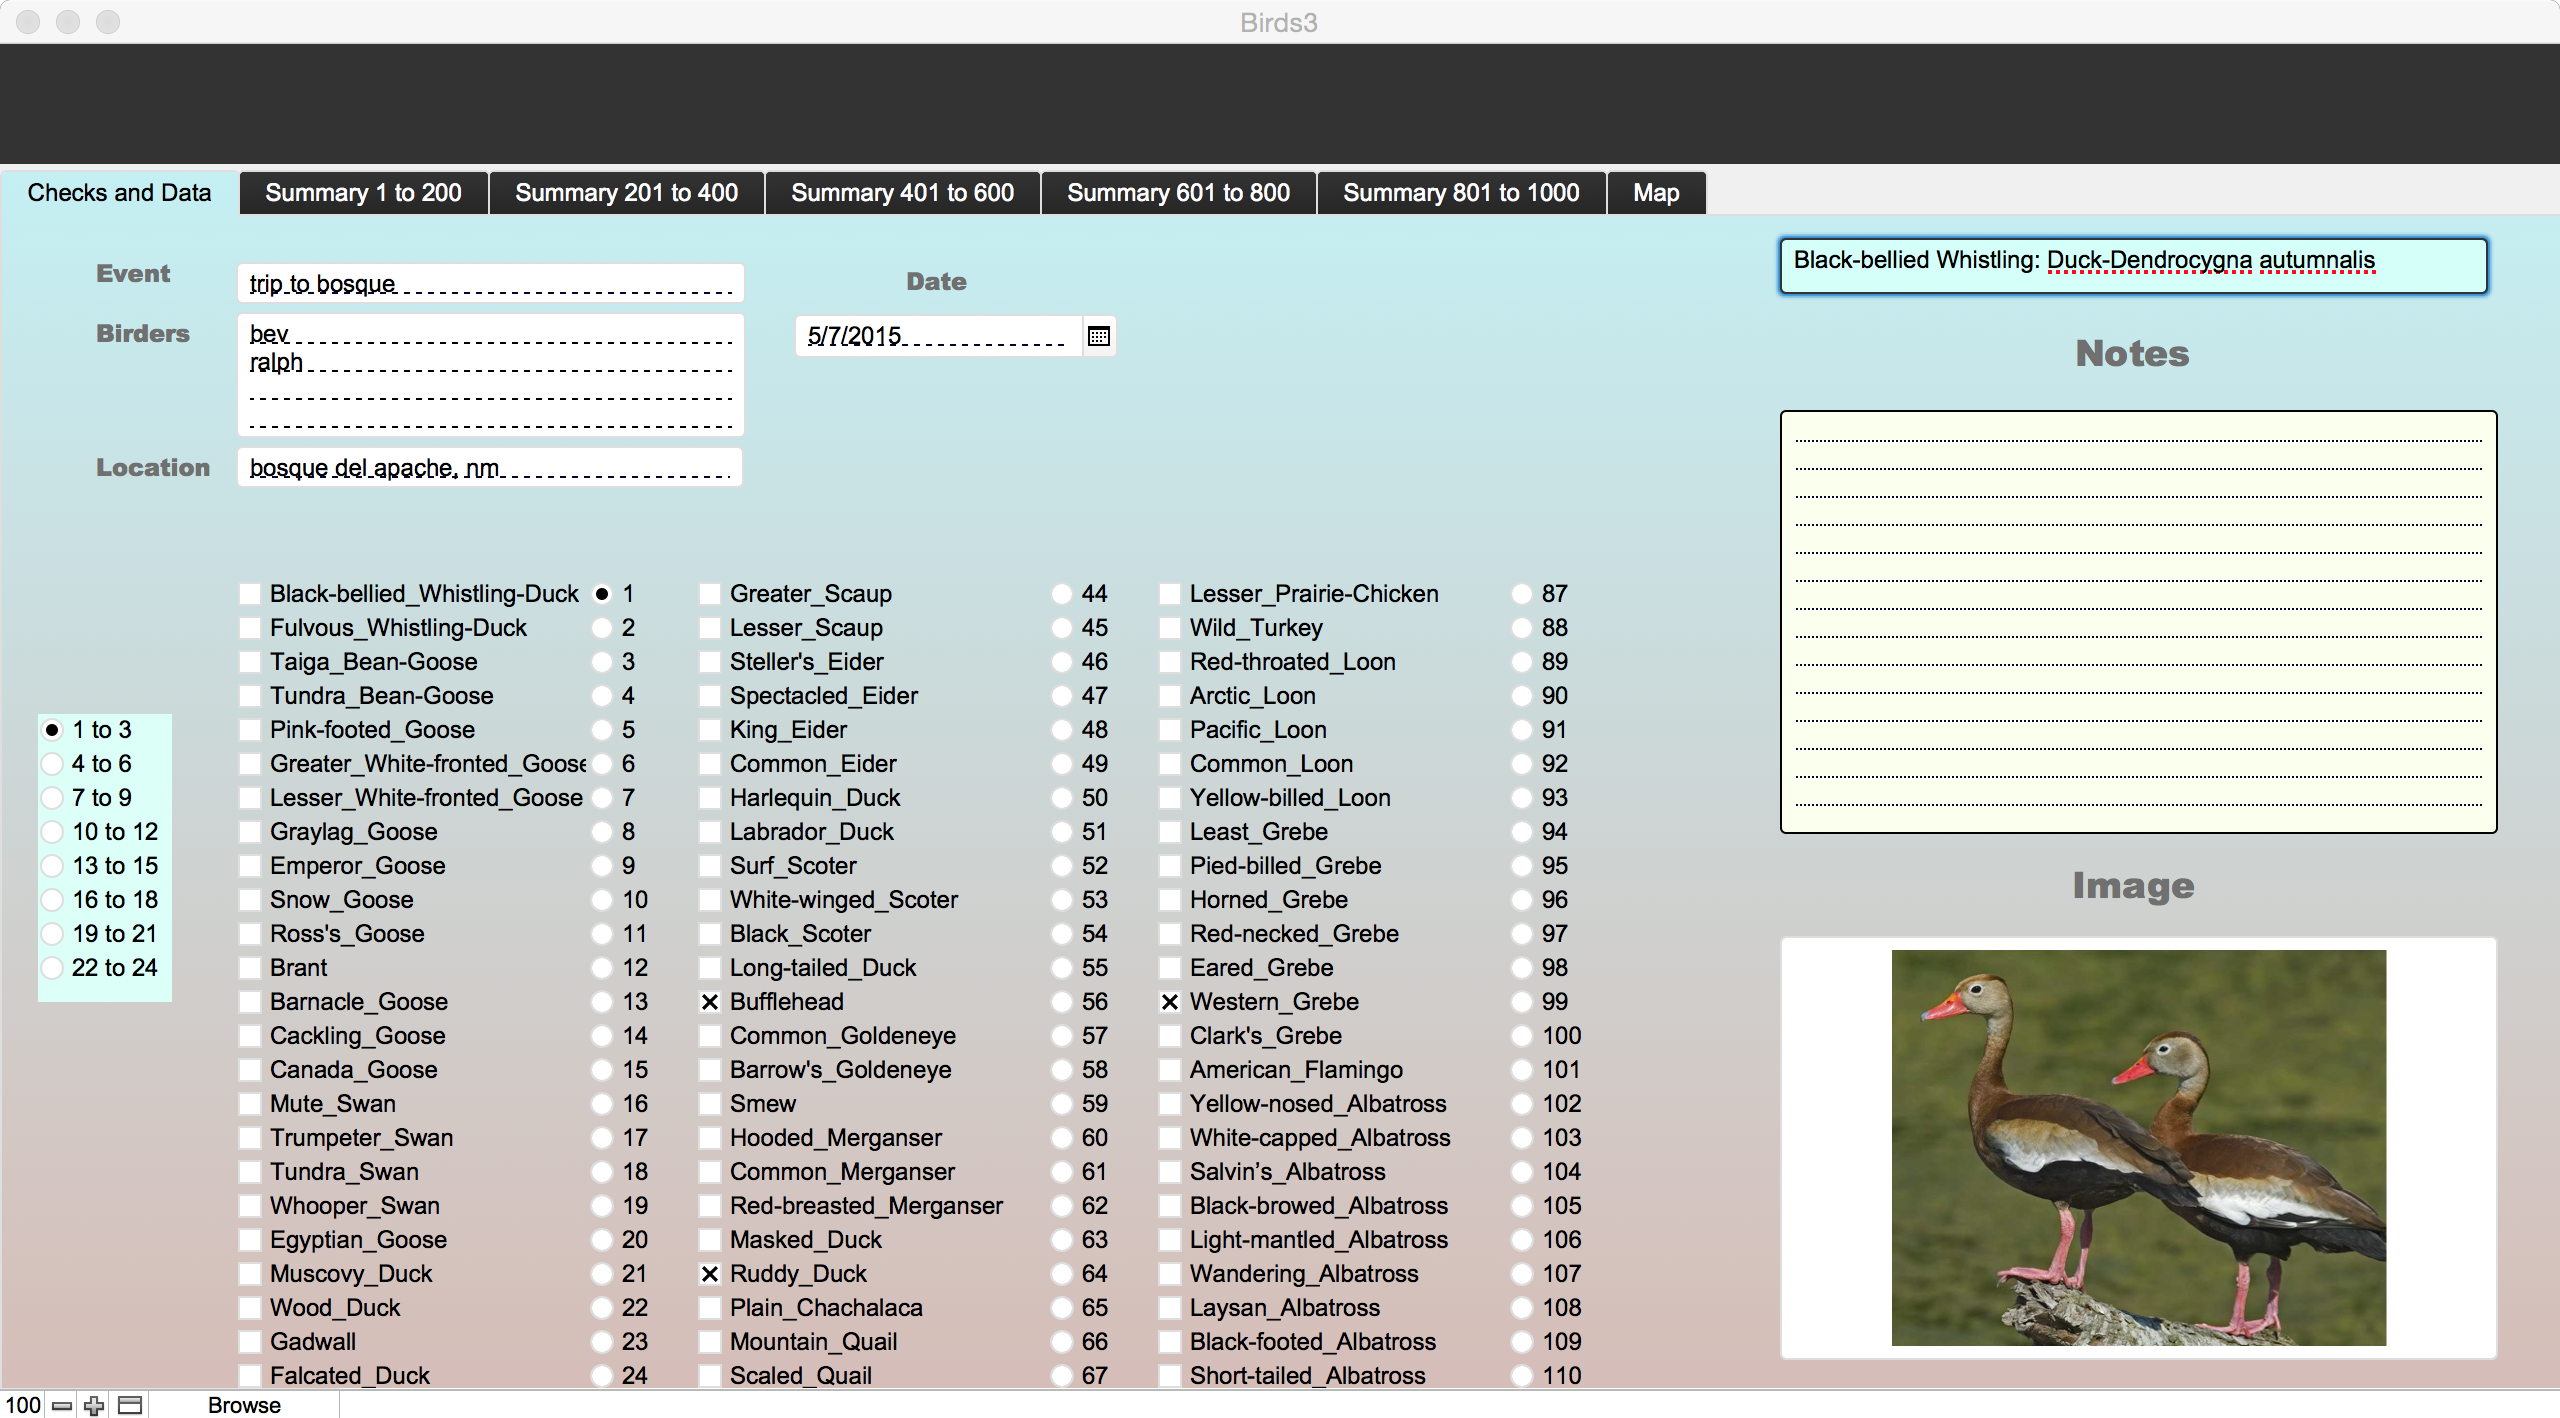2560x1418 pixels.
Task: Click the 100 zoom level indicator
Action: coord(22,1405)
